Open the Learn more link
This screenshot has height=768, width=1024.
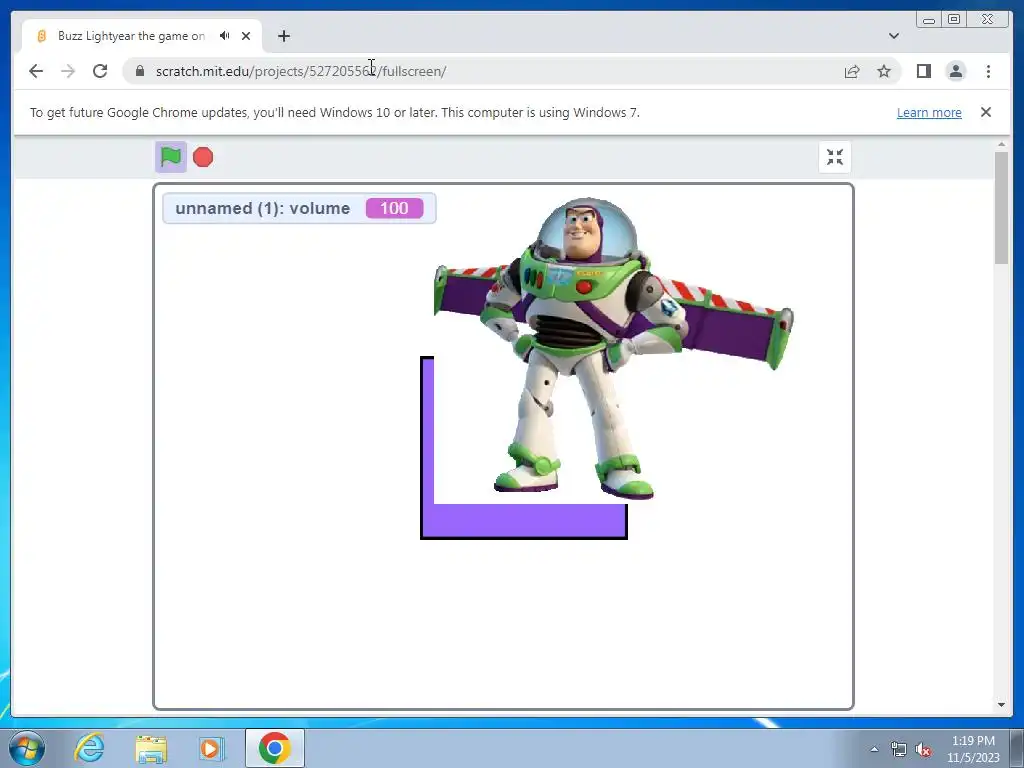pos(929,112)
